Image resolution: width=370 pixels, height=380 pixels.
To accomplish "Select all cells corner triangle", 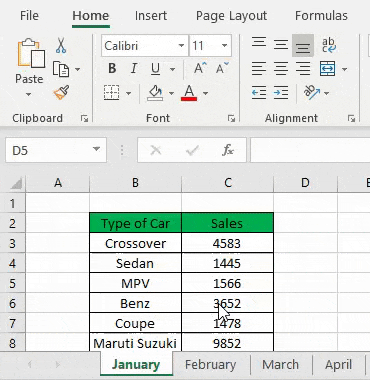I will [16, 183].
